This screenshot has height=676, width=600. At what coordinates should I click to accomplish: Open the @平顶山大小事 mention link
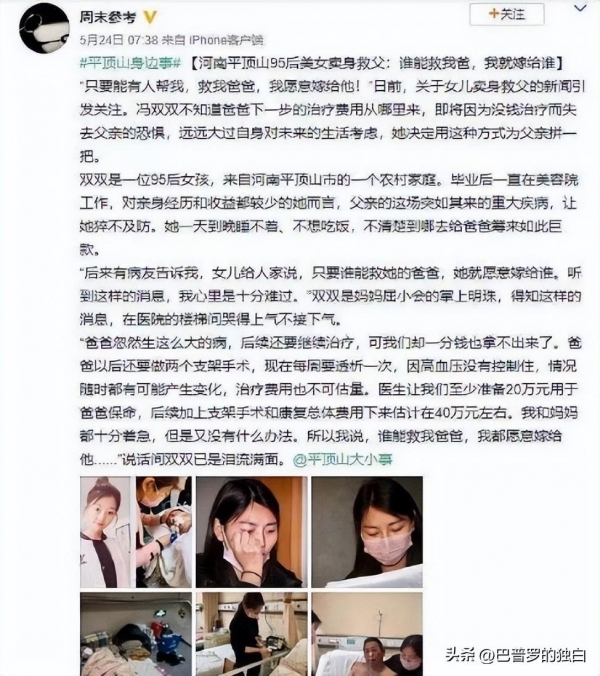click(x=343, y=459)
